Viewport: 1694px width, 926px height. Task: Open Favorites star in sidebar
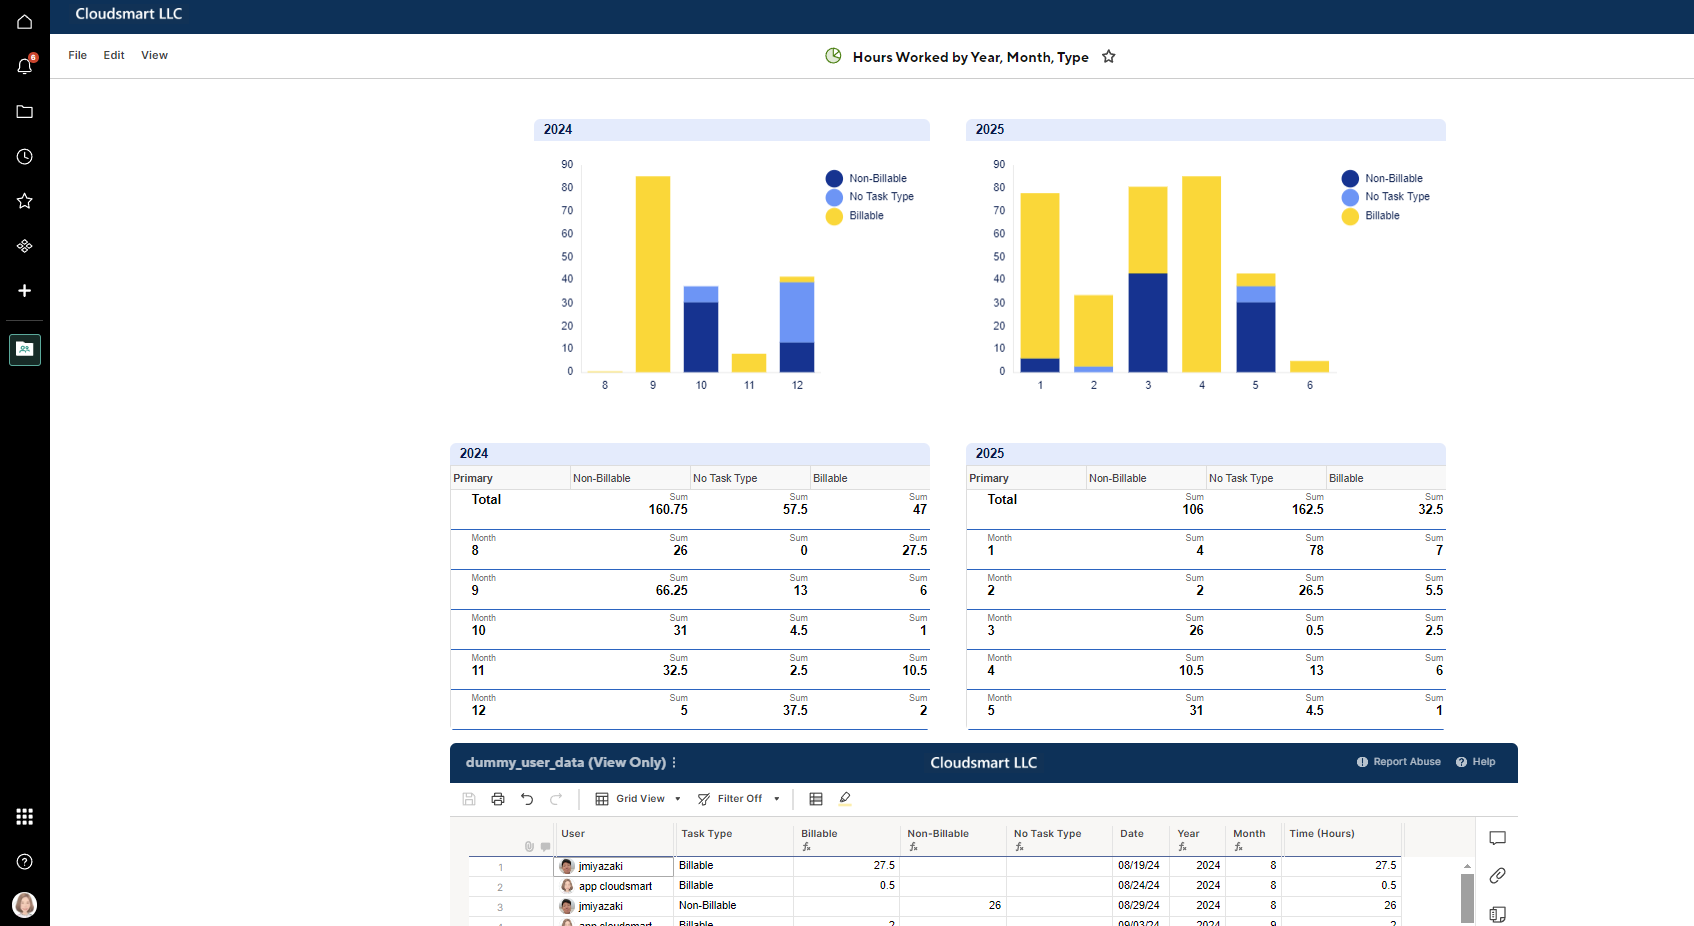tap(24, 201)
